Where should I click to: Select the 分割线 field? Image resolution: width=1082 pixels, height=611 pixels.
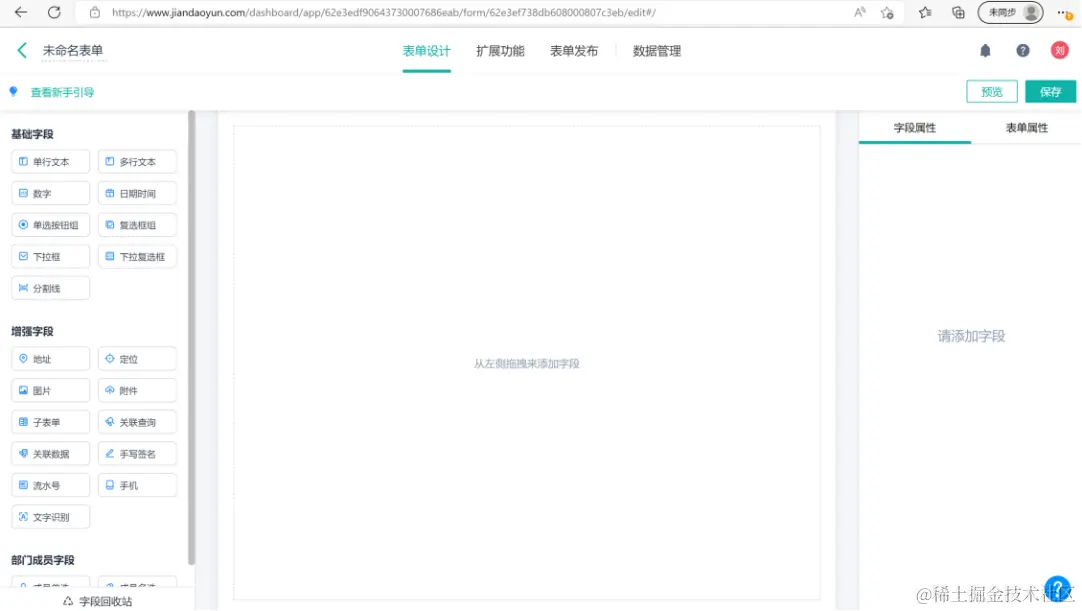(50, 289)
